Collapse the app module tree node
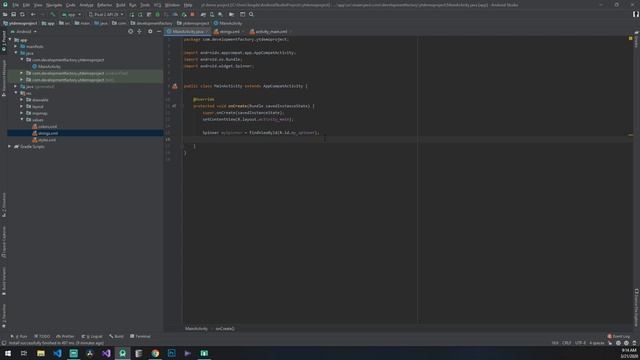Viewport: 640px width, 360px height. point(10,40)
